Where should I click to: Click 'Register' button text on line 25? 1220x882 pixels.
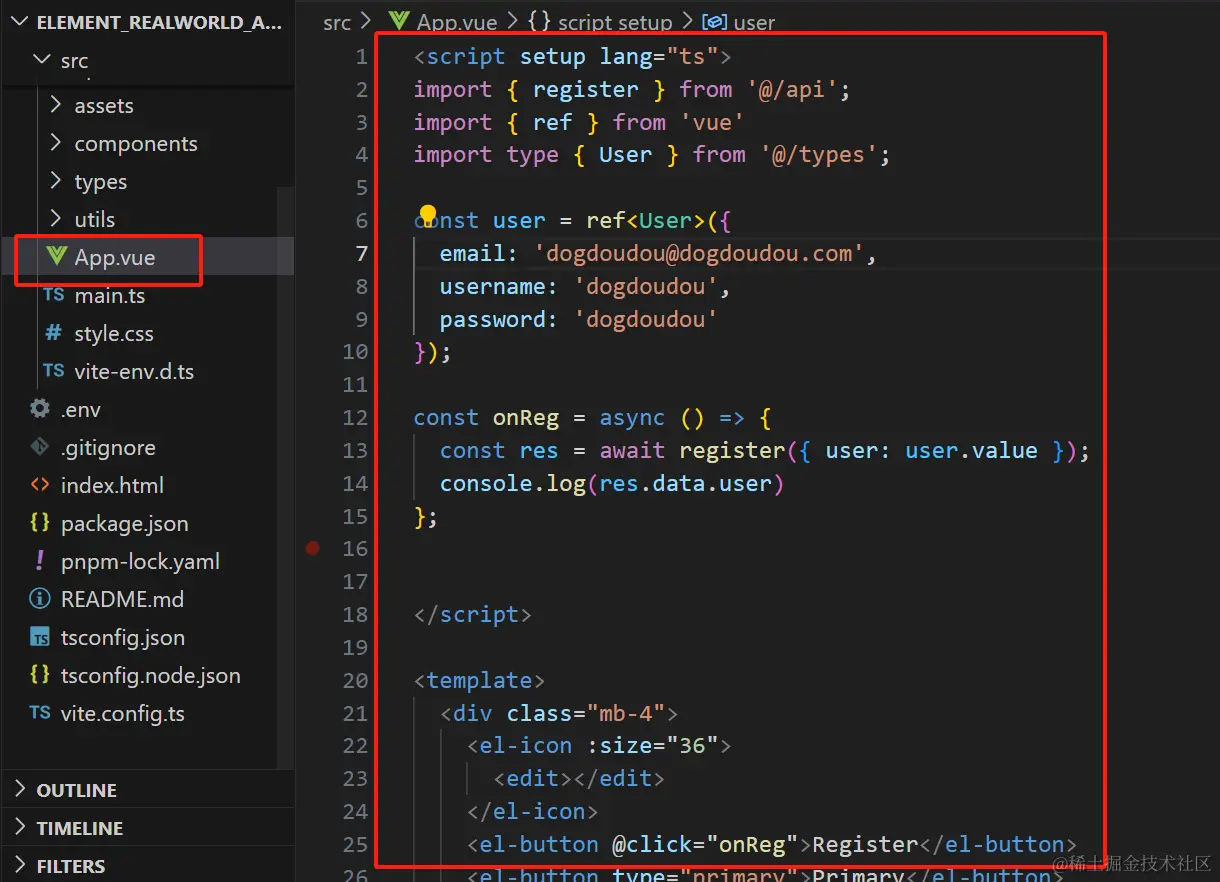(x=865, y=845)
